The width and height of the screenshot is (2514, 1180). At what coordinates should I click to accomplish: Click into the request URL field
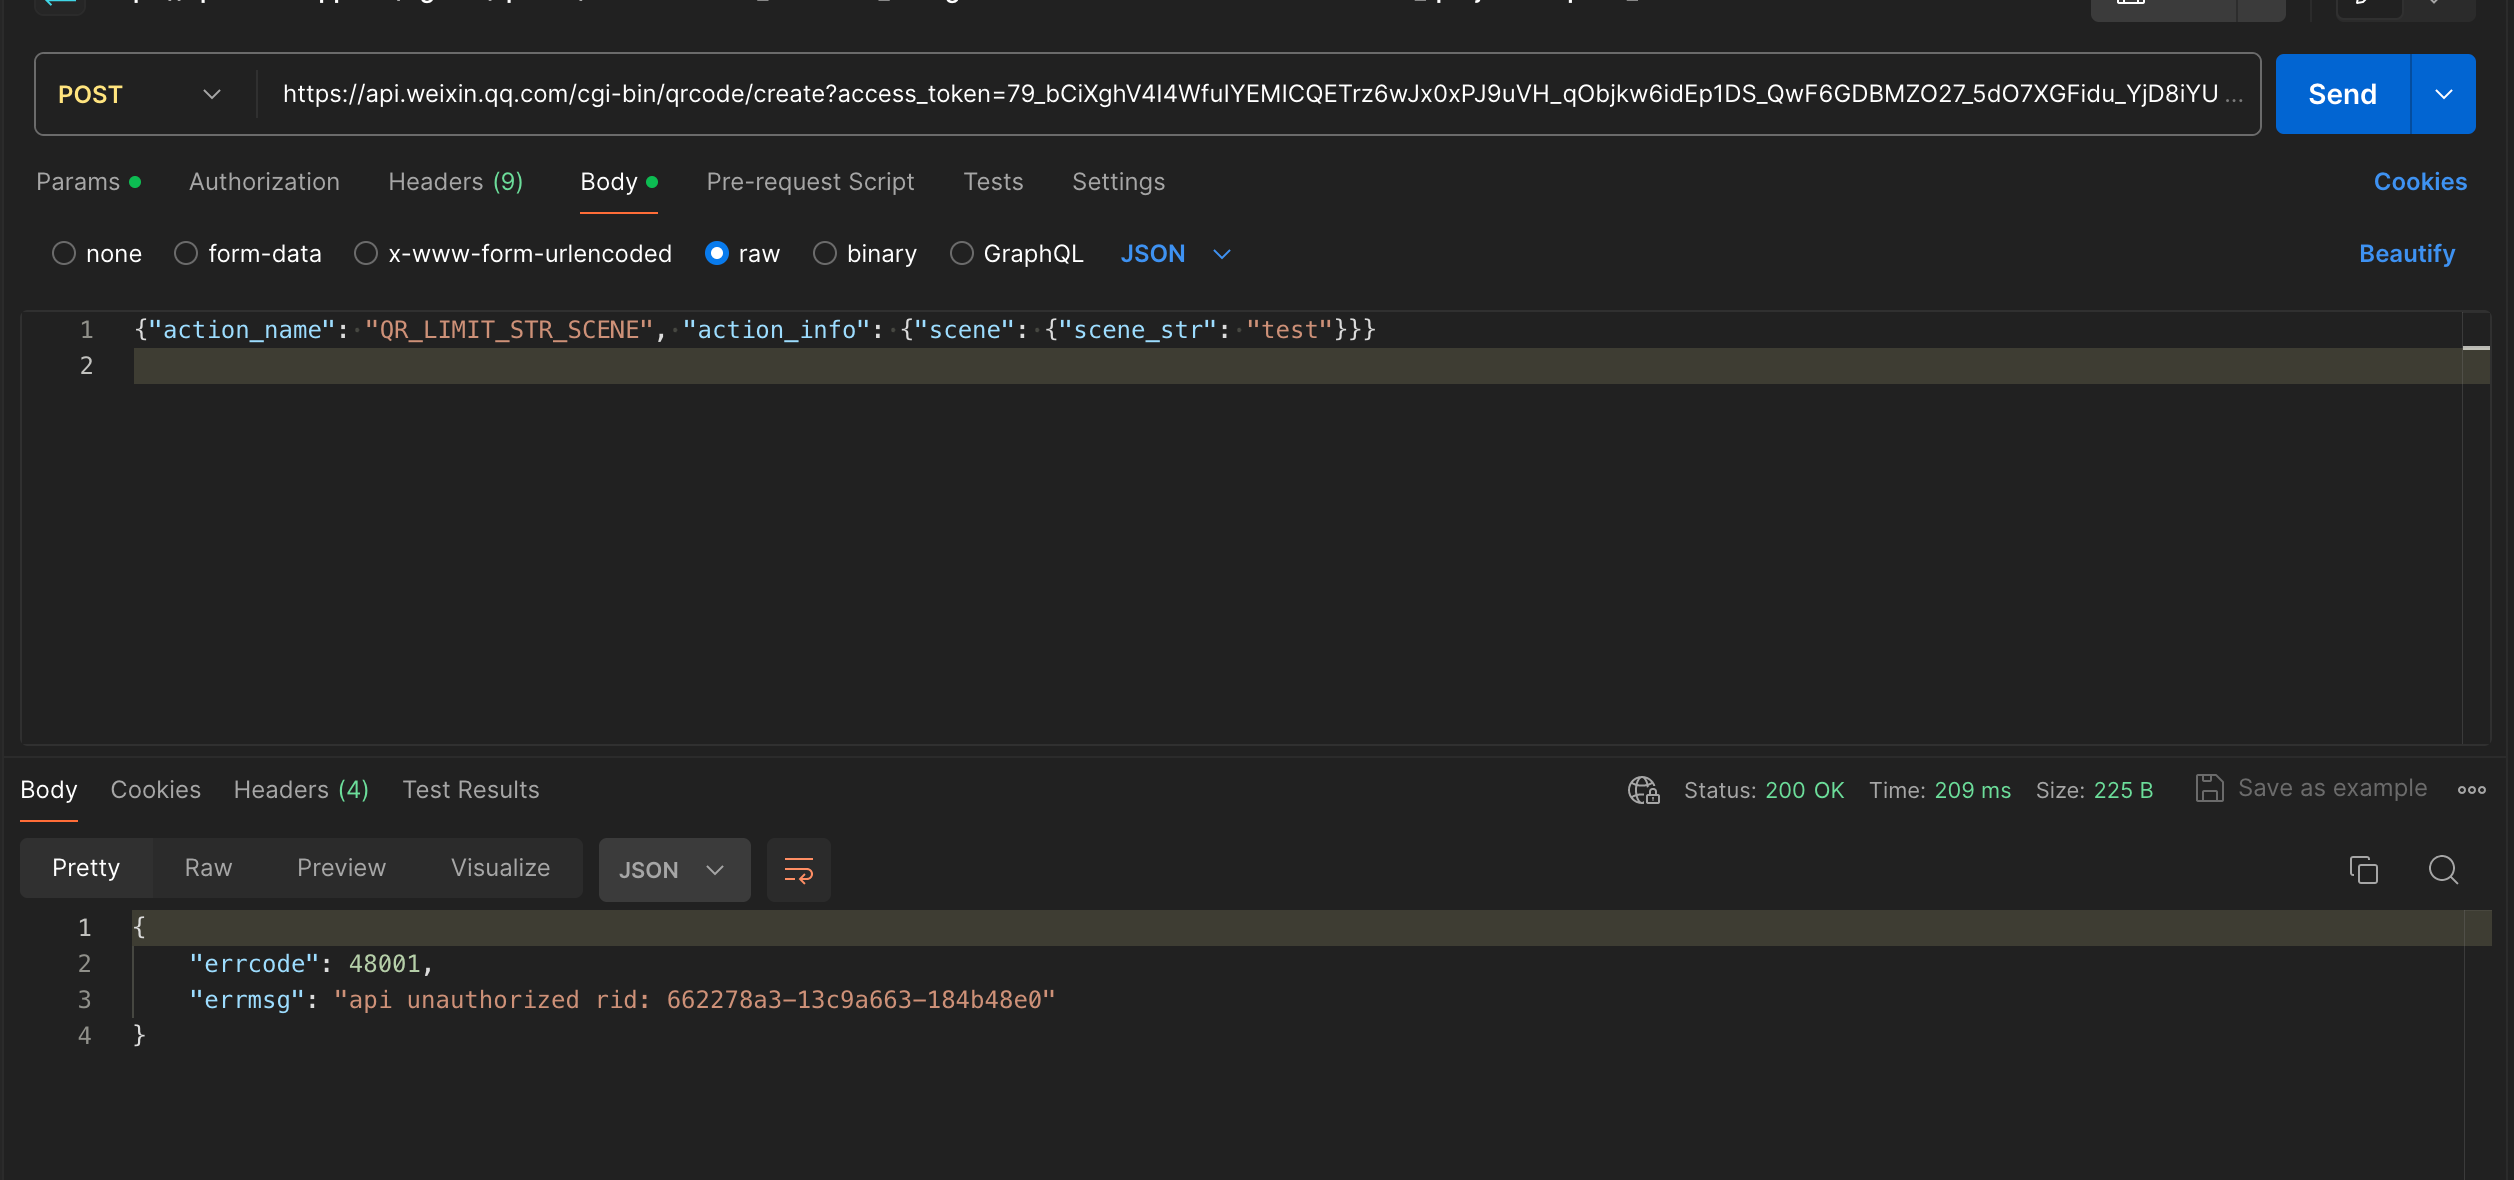pos(1250,95)
